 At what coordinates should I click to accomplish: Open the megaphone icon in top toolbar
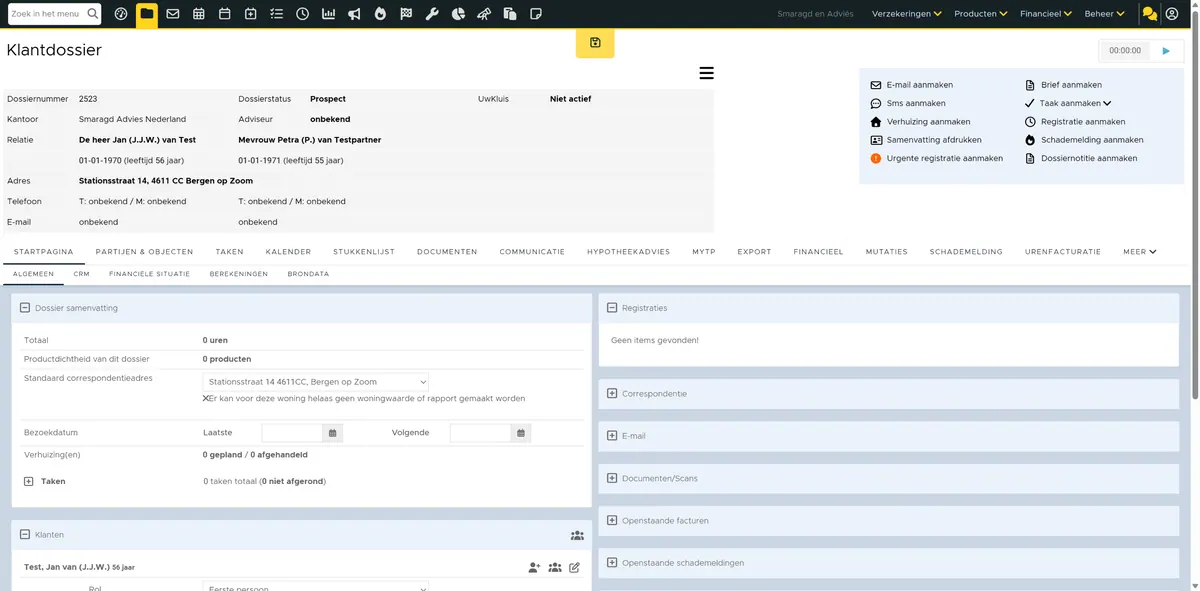point(354,14)
